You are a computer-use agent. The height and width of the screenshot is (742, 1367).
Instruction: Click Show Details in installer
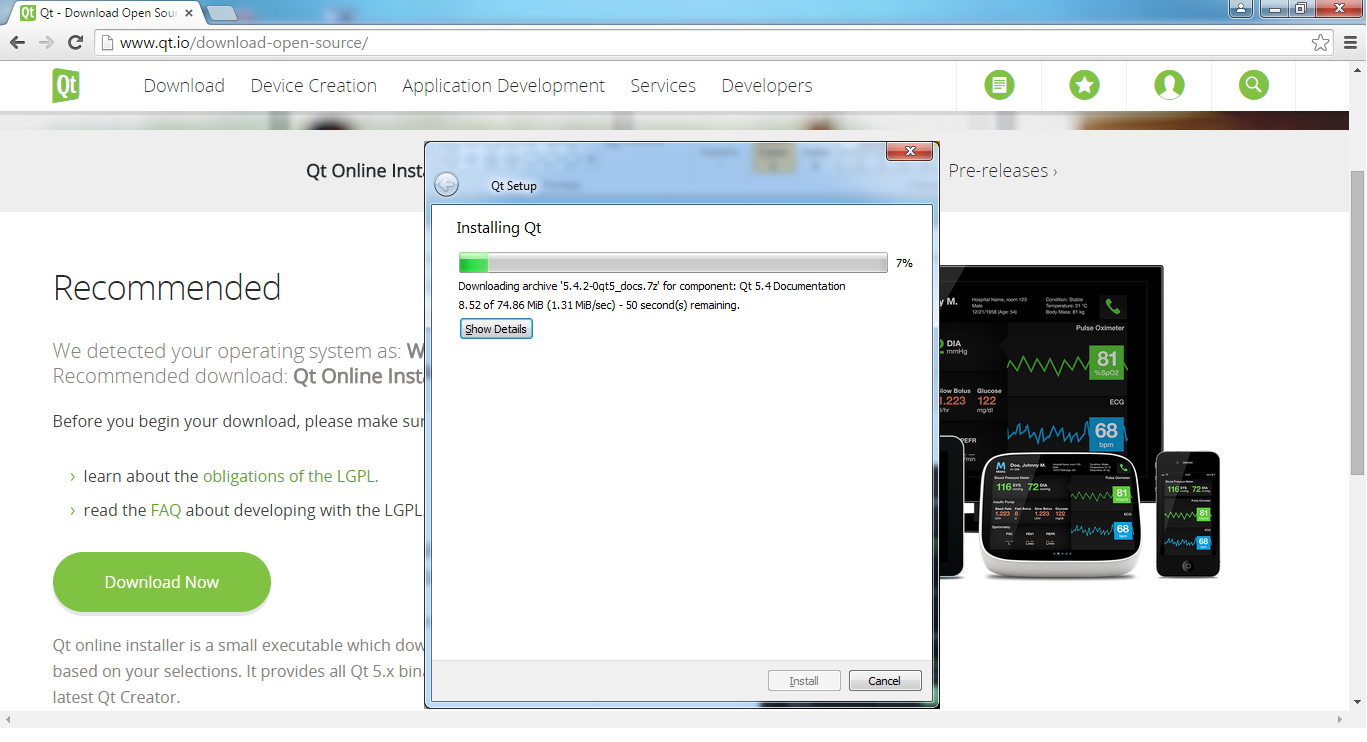(x=496, y=329)
